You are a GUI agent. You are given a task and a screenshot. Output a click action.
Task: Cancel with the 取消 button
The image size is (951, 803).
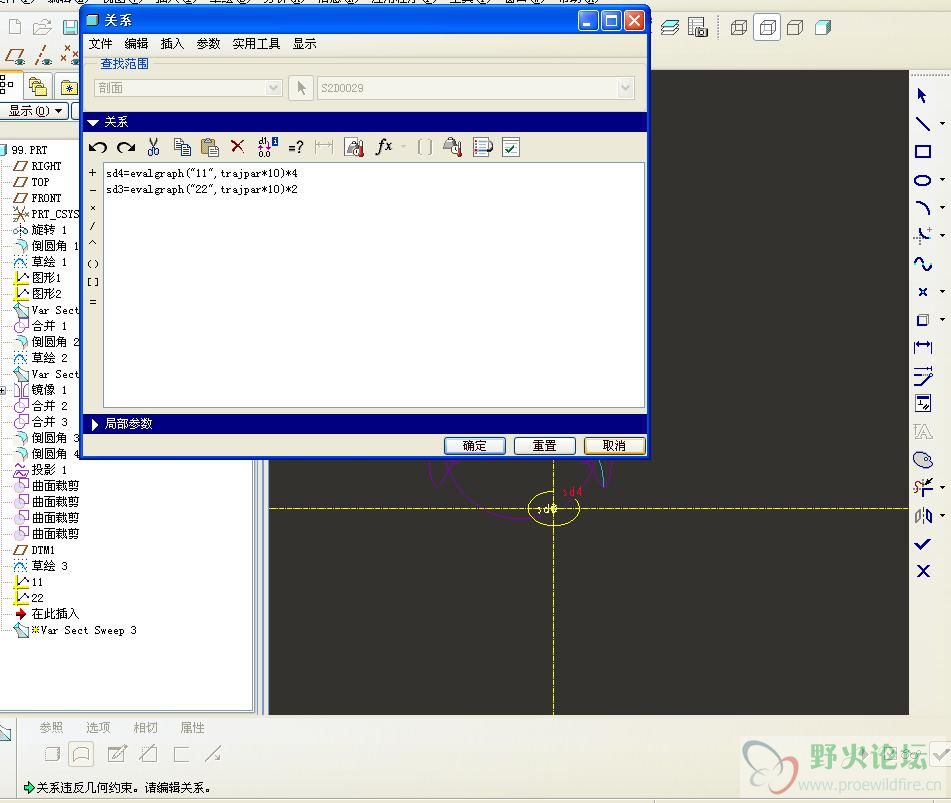click(x=614, y=446)
